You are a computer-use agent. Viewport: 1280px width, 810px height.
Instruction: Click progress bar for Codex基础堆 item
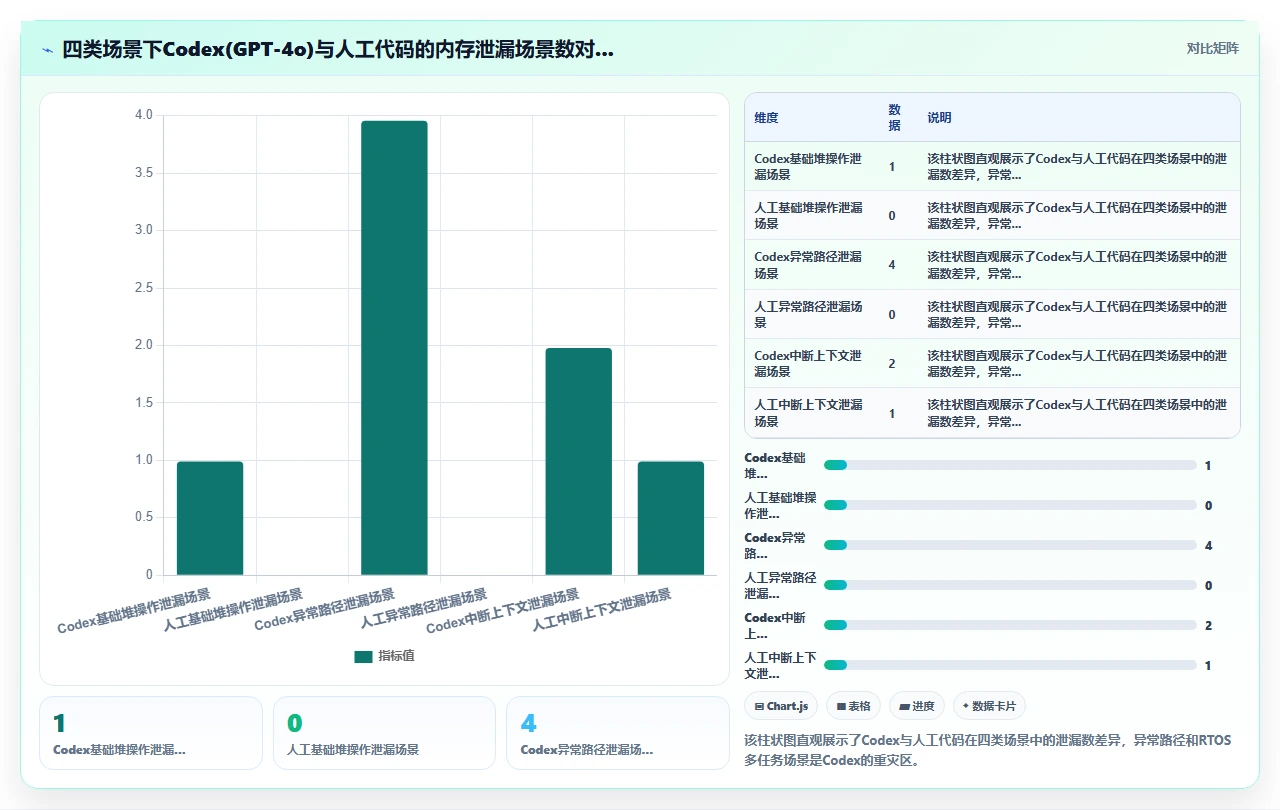1010,465
